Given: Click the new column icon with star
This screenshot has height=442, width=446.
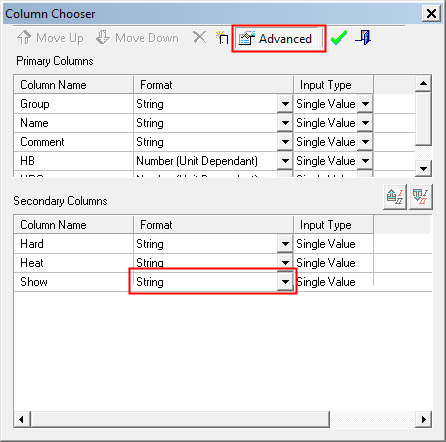Looking at the screenshot, I should coord(222,38).
